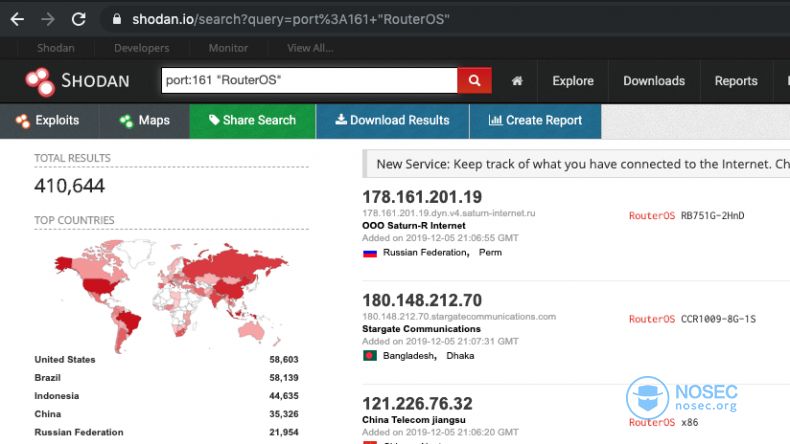Open the Downloads navigation item
The width and height of the screenshot is (790, 444).
(x=654, y=81)
